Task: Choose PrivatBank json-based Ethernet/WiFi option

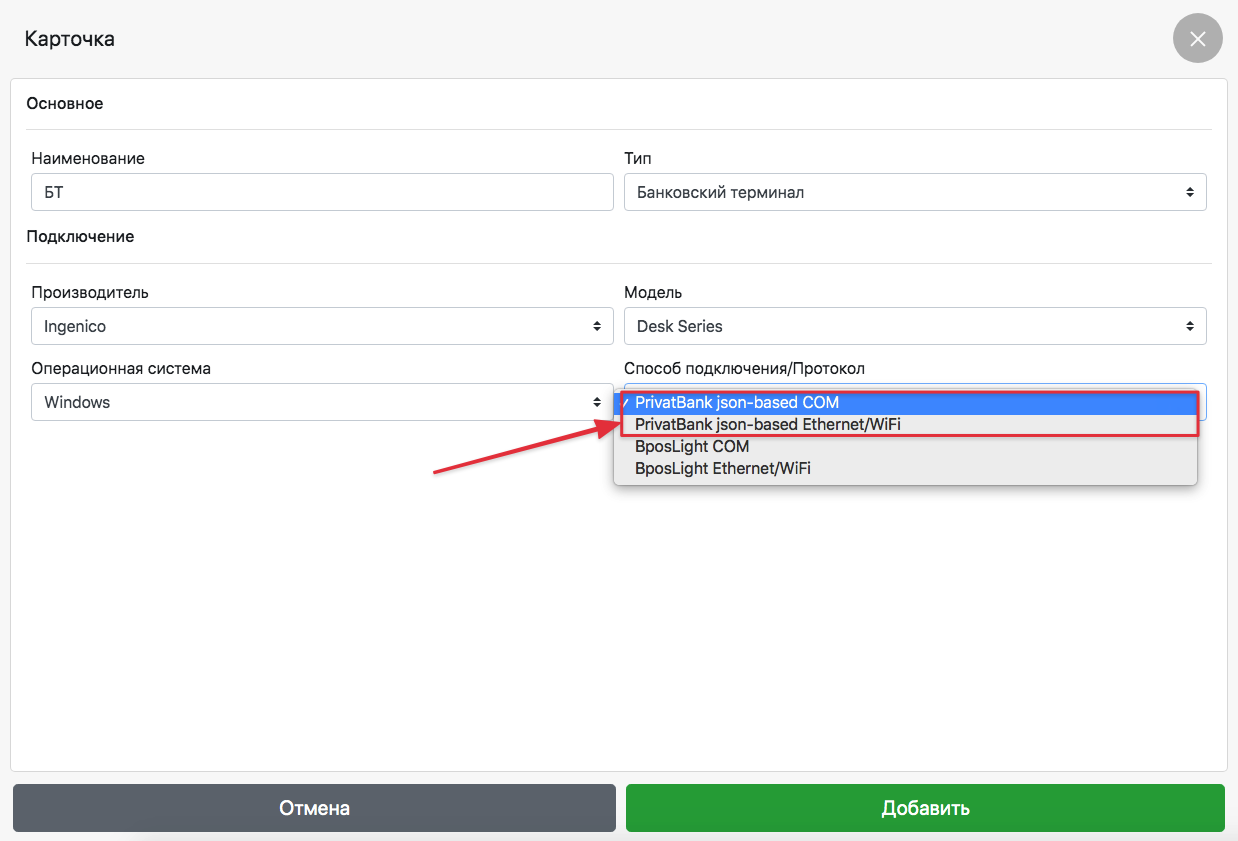Action: (767, 425)
